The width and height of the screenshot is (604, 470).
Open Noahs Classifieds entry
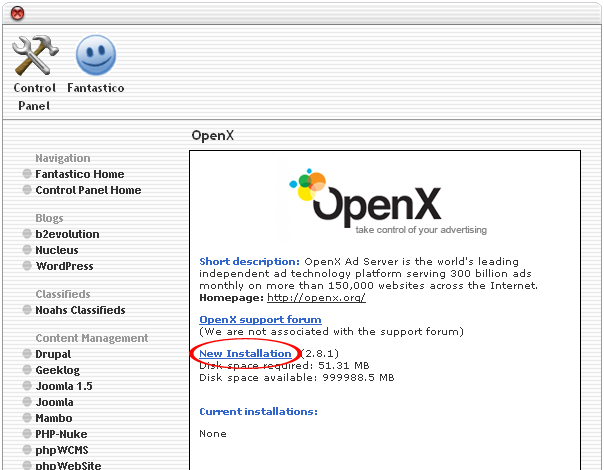coord(80,310)
